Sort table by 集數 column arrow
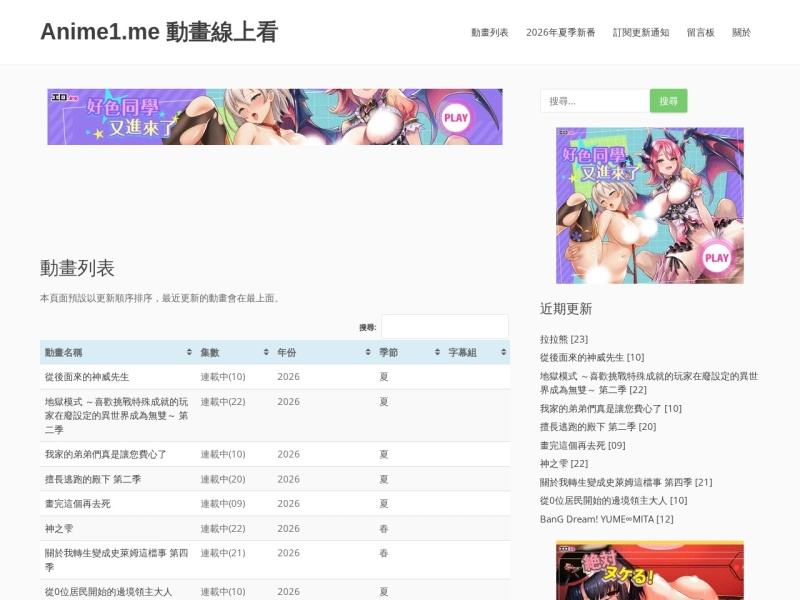Screen dimensions: 800x600 coord(266,352)
